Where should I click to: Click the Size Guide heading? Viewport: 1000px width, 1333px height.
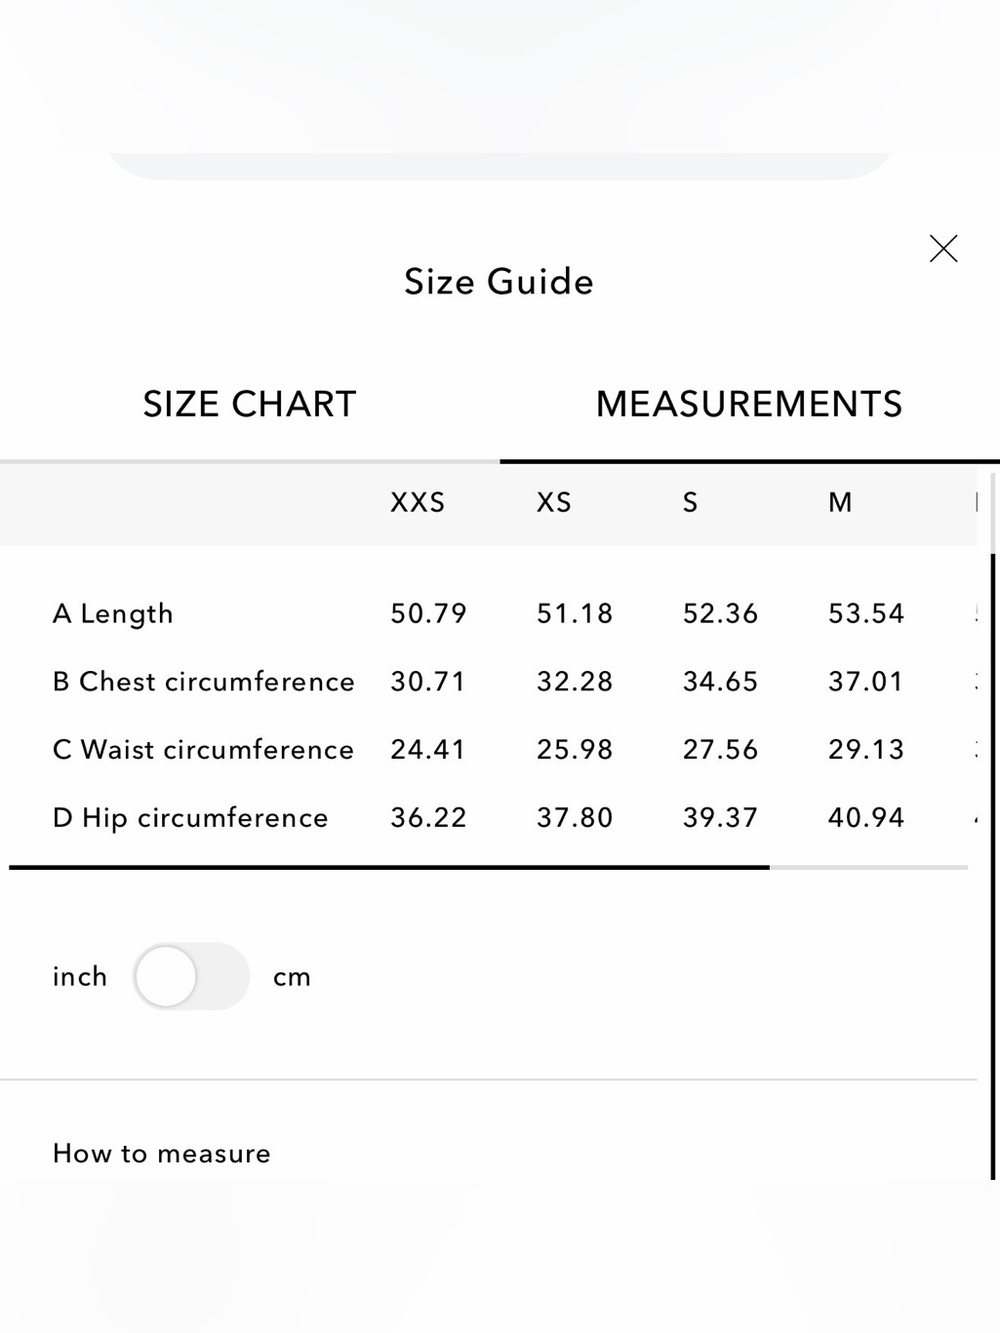(499, 282)
